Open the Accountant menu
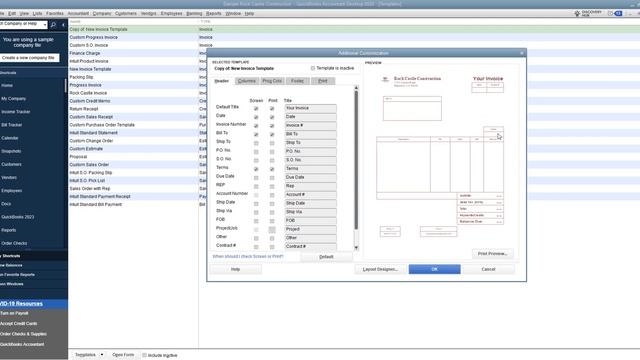The image size is (640, 360). click(x=78, y=13)
